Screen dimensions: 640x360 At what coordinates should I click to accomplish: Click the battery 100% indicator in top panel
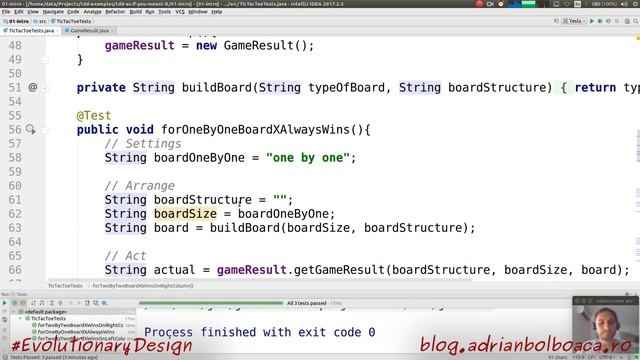click(604, 4)
